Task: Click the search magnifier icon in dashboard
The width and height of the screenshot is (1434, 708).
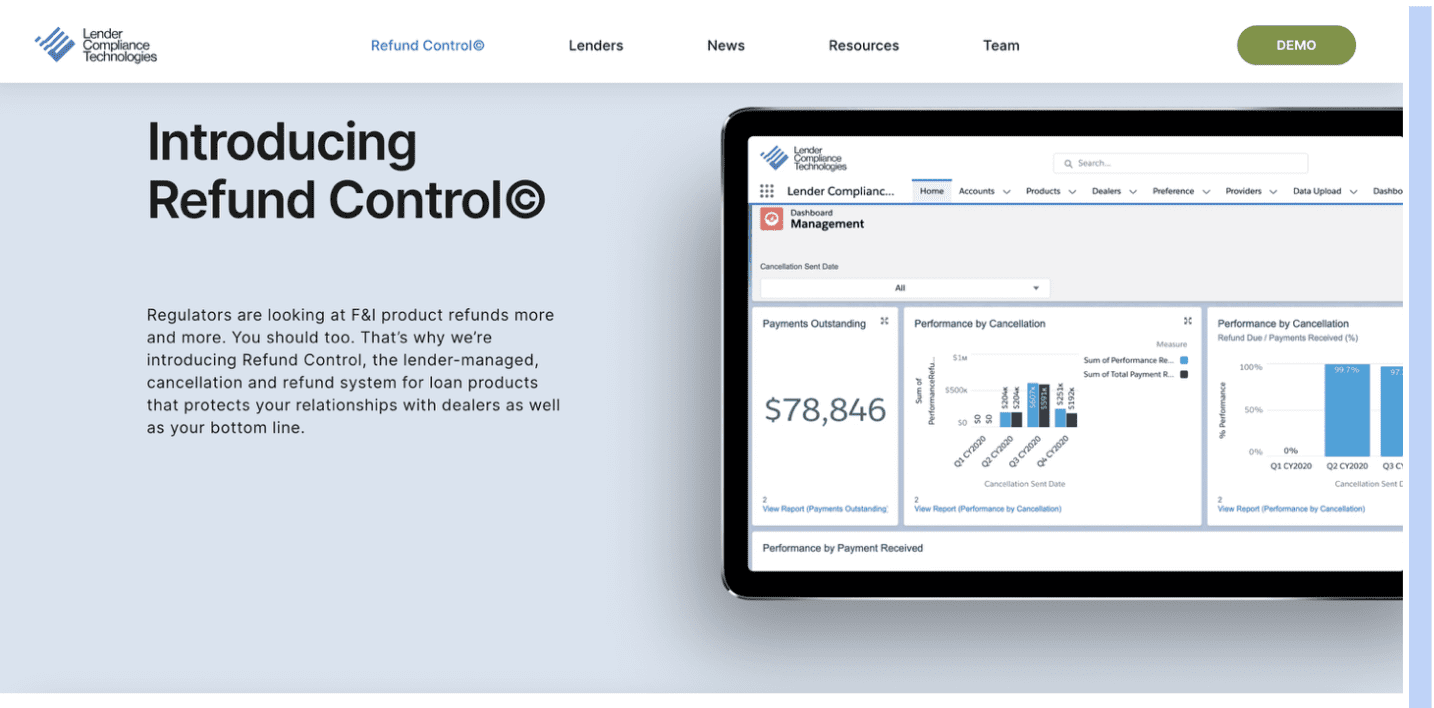Action: (1068, 163)
